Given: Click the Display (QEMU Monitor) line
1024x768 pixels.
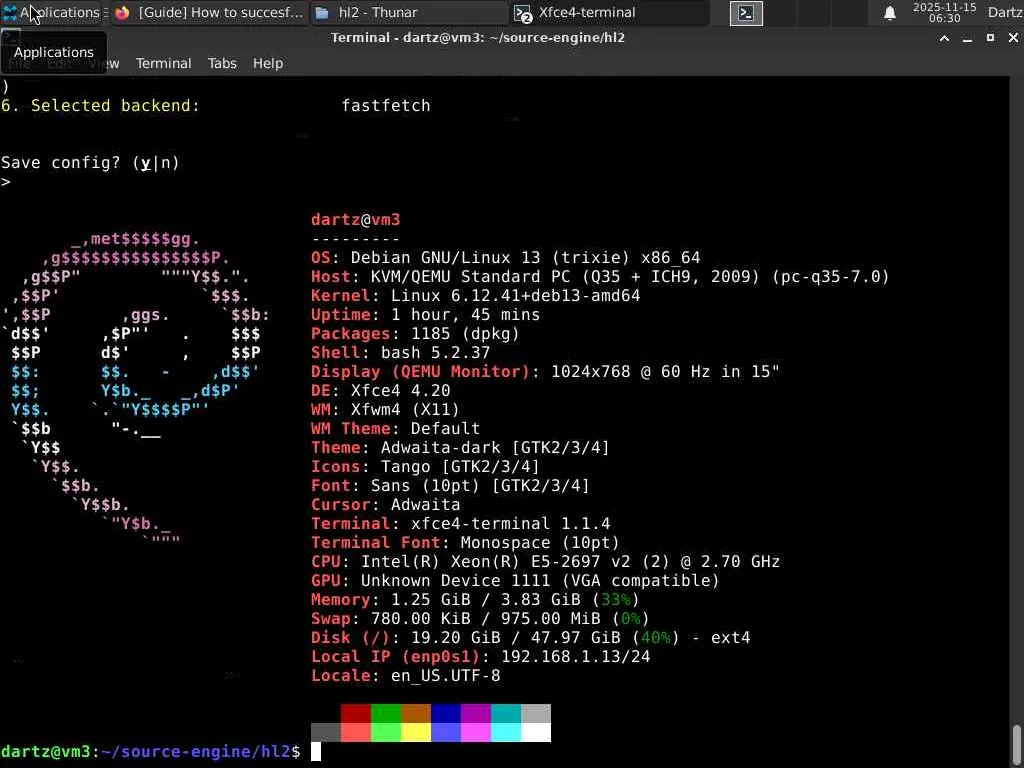Looking at the screenshot, I should click(x=545, y=372).
